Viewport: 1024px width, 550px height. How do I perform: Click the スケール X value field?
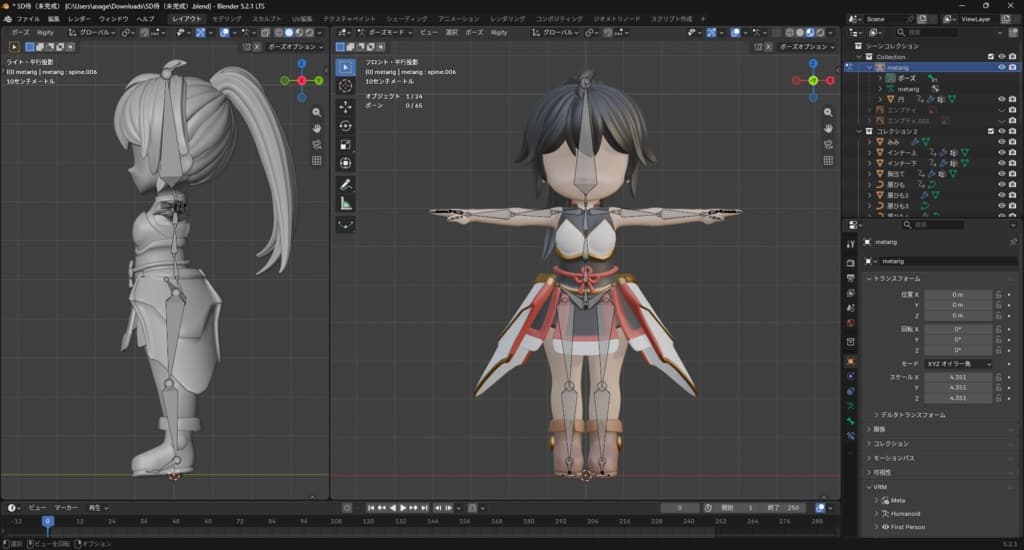click(958, 377)
